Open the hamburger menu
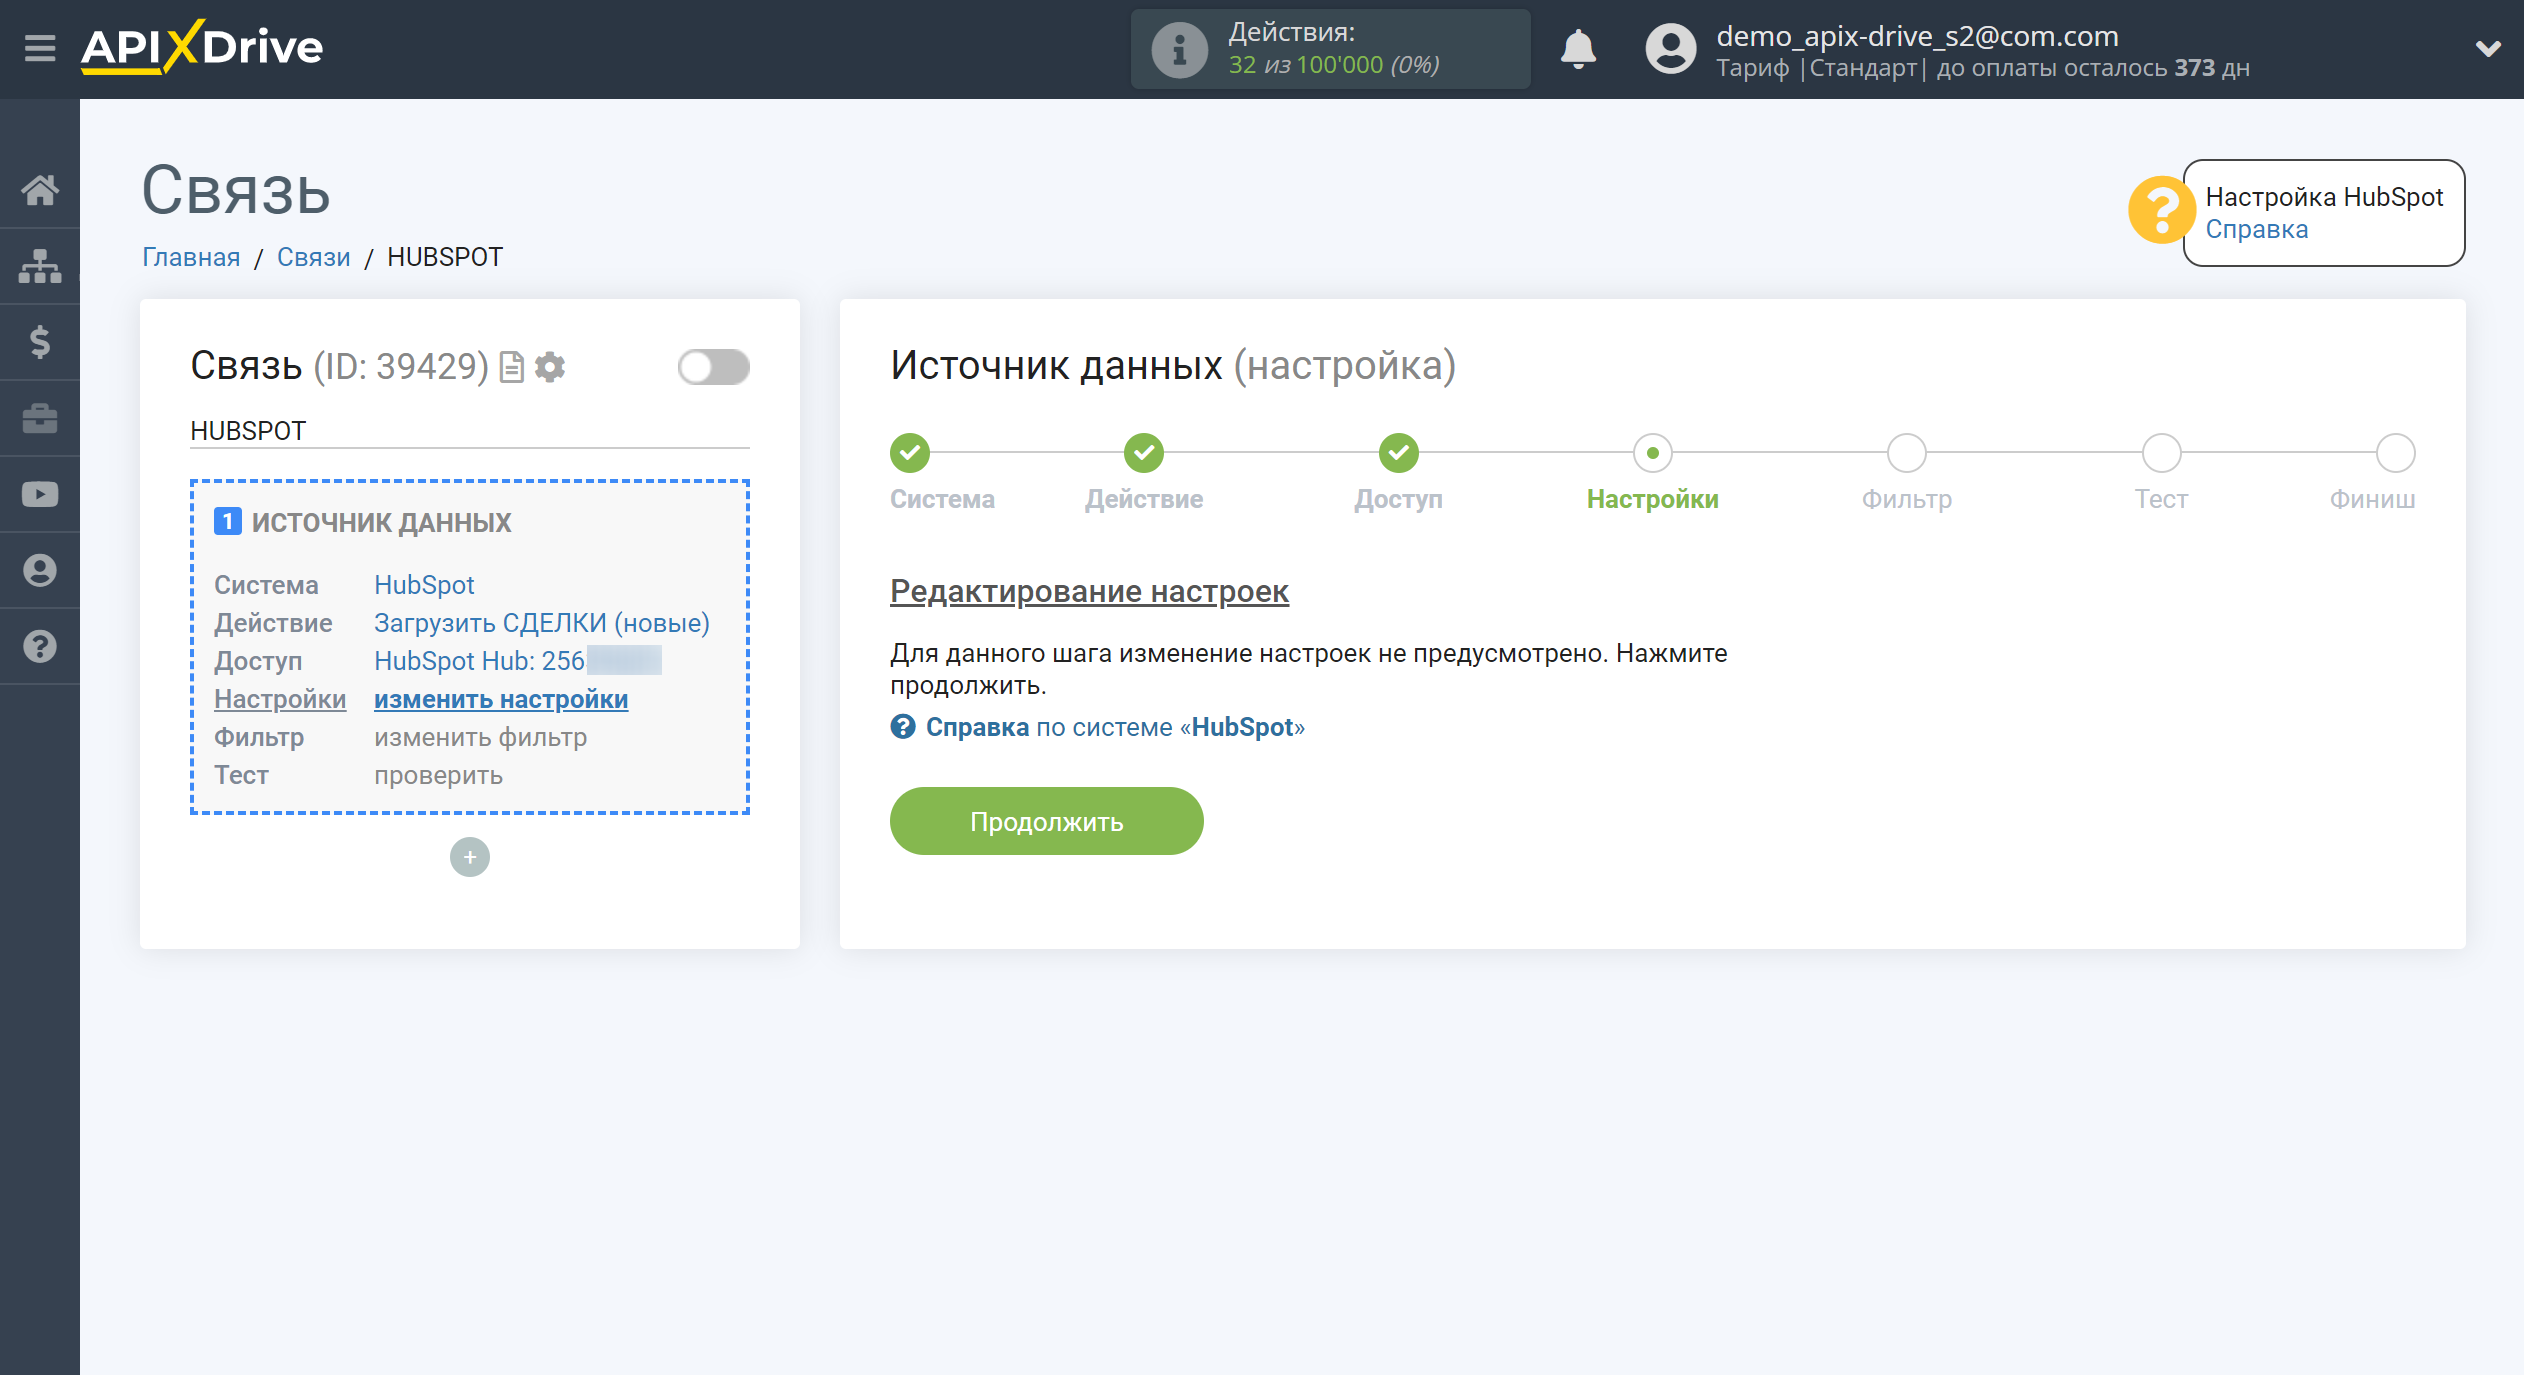Screen dimensions: 2524x1375 pos(40,47)
